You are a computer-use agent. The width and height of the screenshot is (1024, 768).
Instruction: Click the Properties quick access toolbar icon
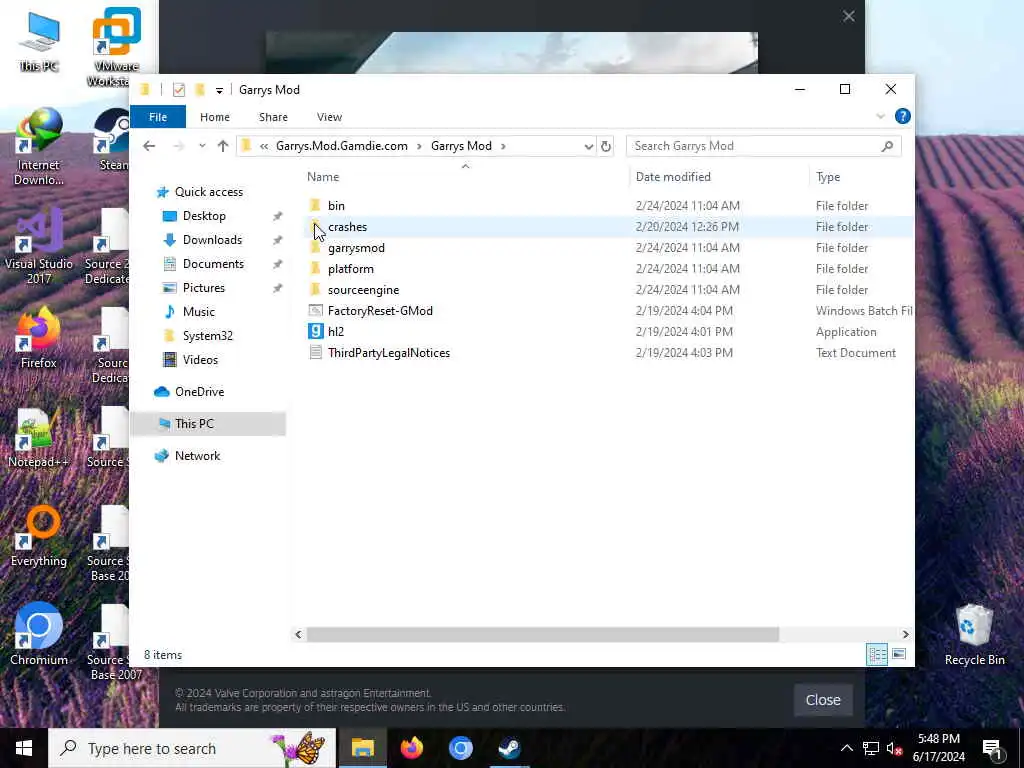(178, 89)
